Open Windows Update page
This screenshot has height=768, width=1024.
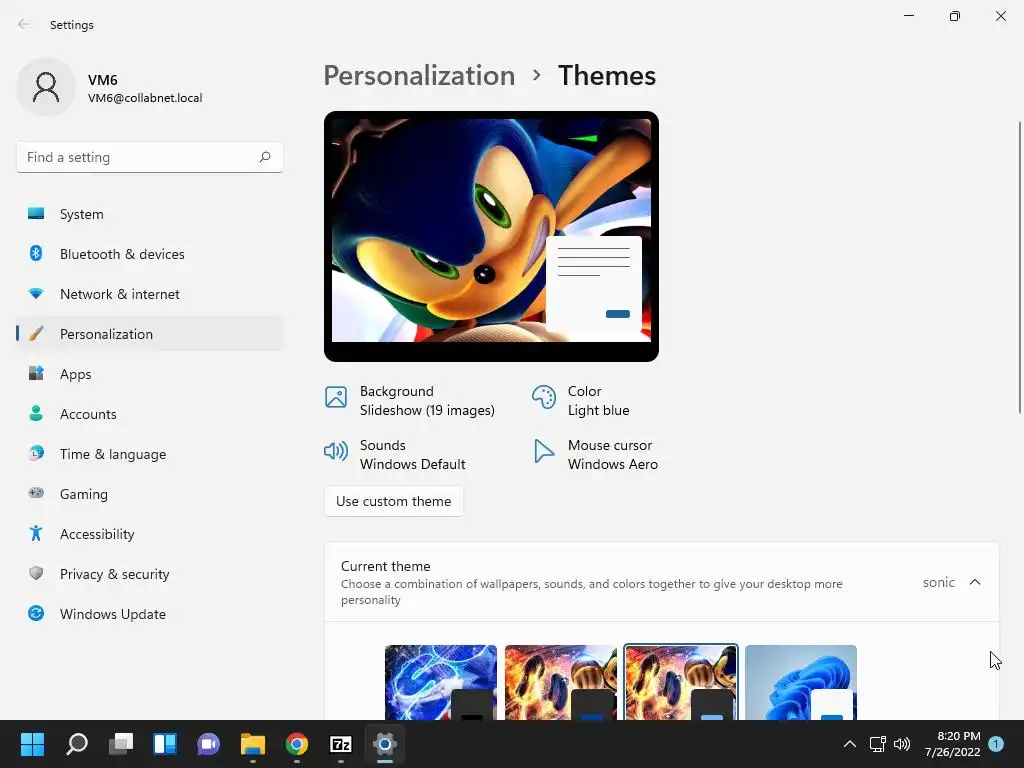pyautogui.click(x=150, y=614)
